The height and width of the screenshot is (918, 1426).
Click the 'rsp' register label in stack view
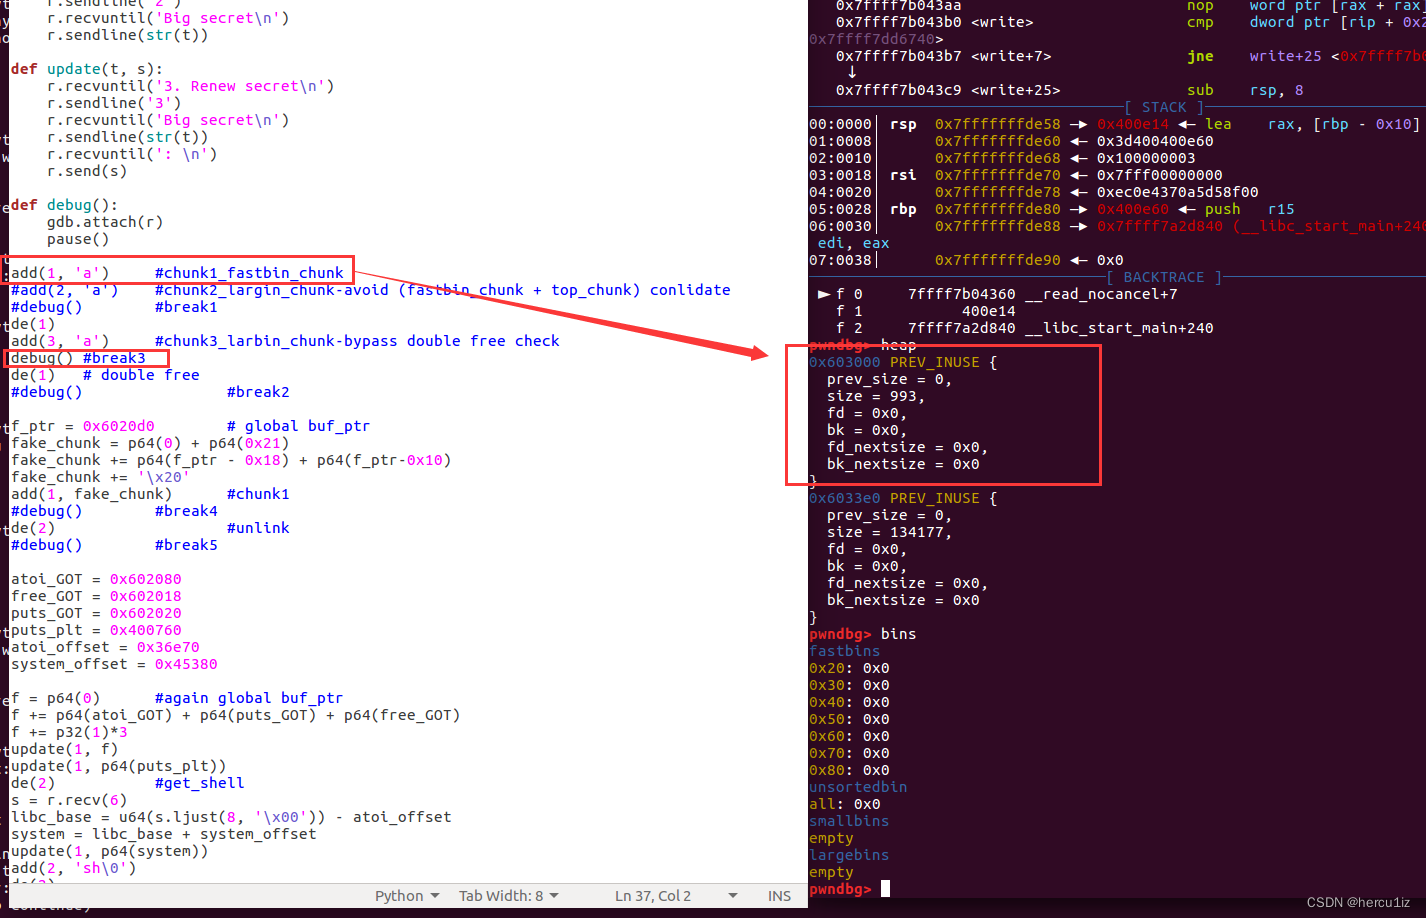[903, 124]
